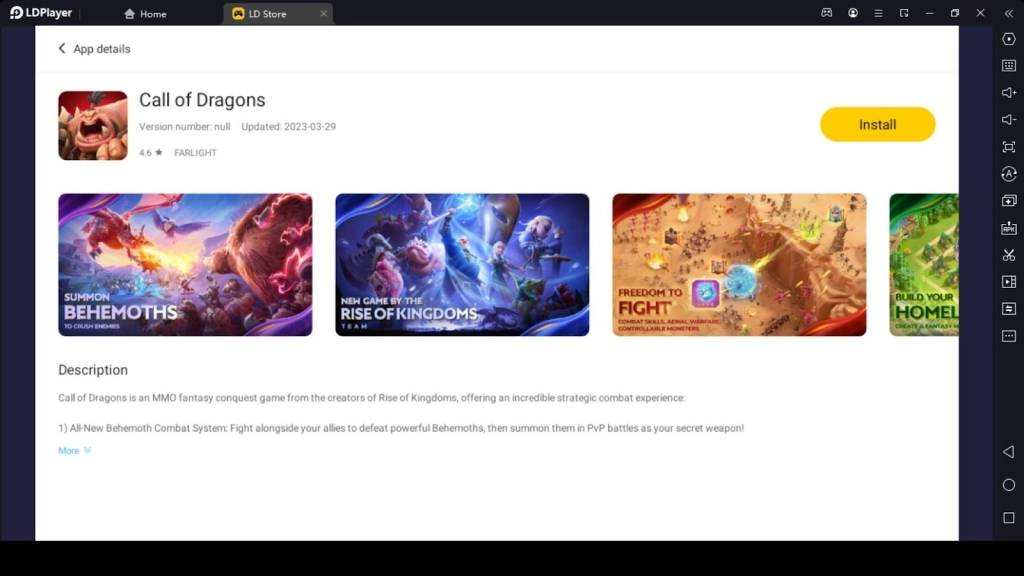Install APK icon in sidebar
1024x576 pixels.
click(x=1008, y=228)
